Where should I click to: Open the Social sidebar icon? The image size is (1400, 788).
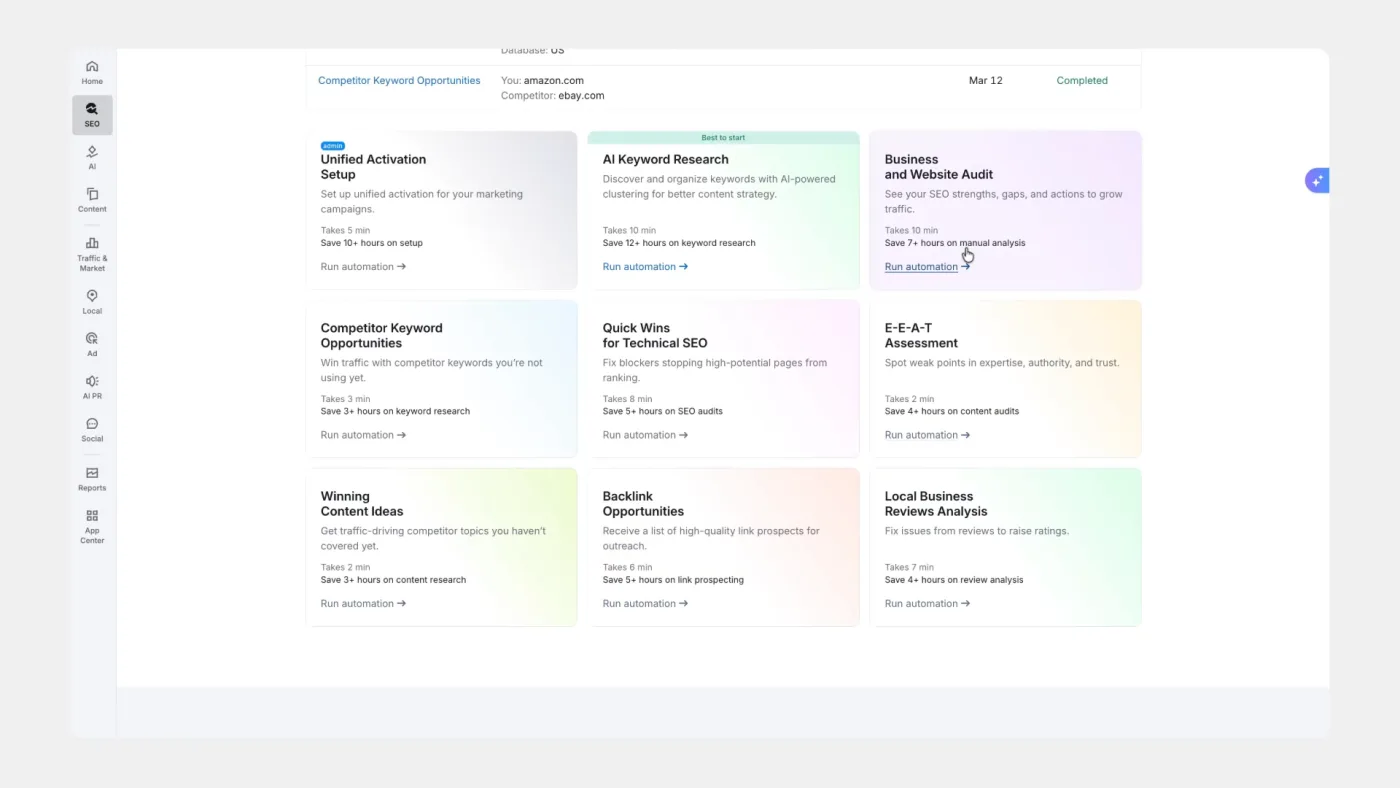[92, 429]
